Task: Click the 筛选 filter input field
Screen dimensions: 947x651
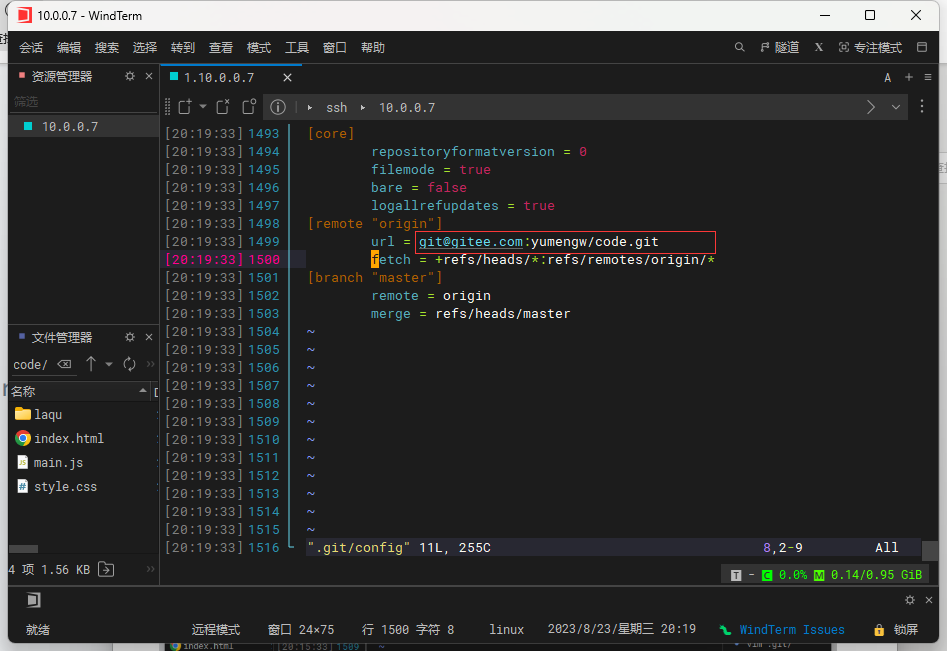Action: click(x=83, y=102)
